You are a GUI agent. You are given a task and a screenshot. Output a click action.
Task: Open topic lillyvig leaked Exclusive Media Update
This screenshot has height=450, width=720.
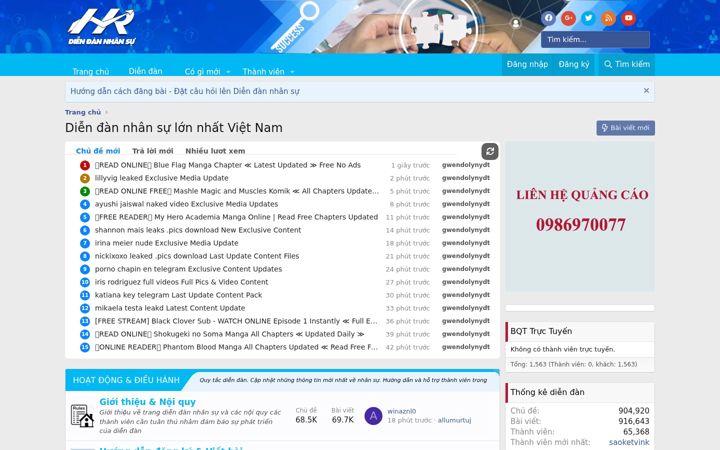(x=162, y=178)
